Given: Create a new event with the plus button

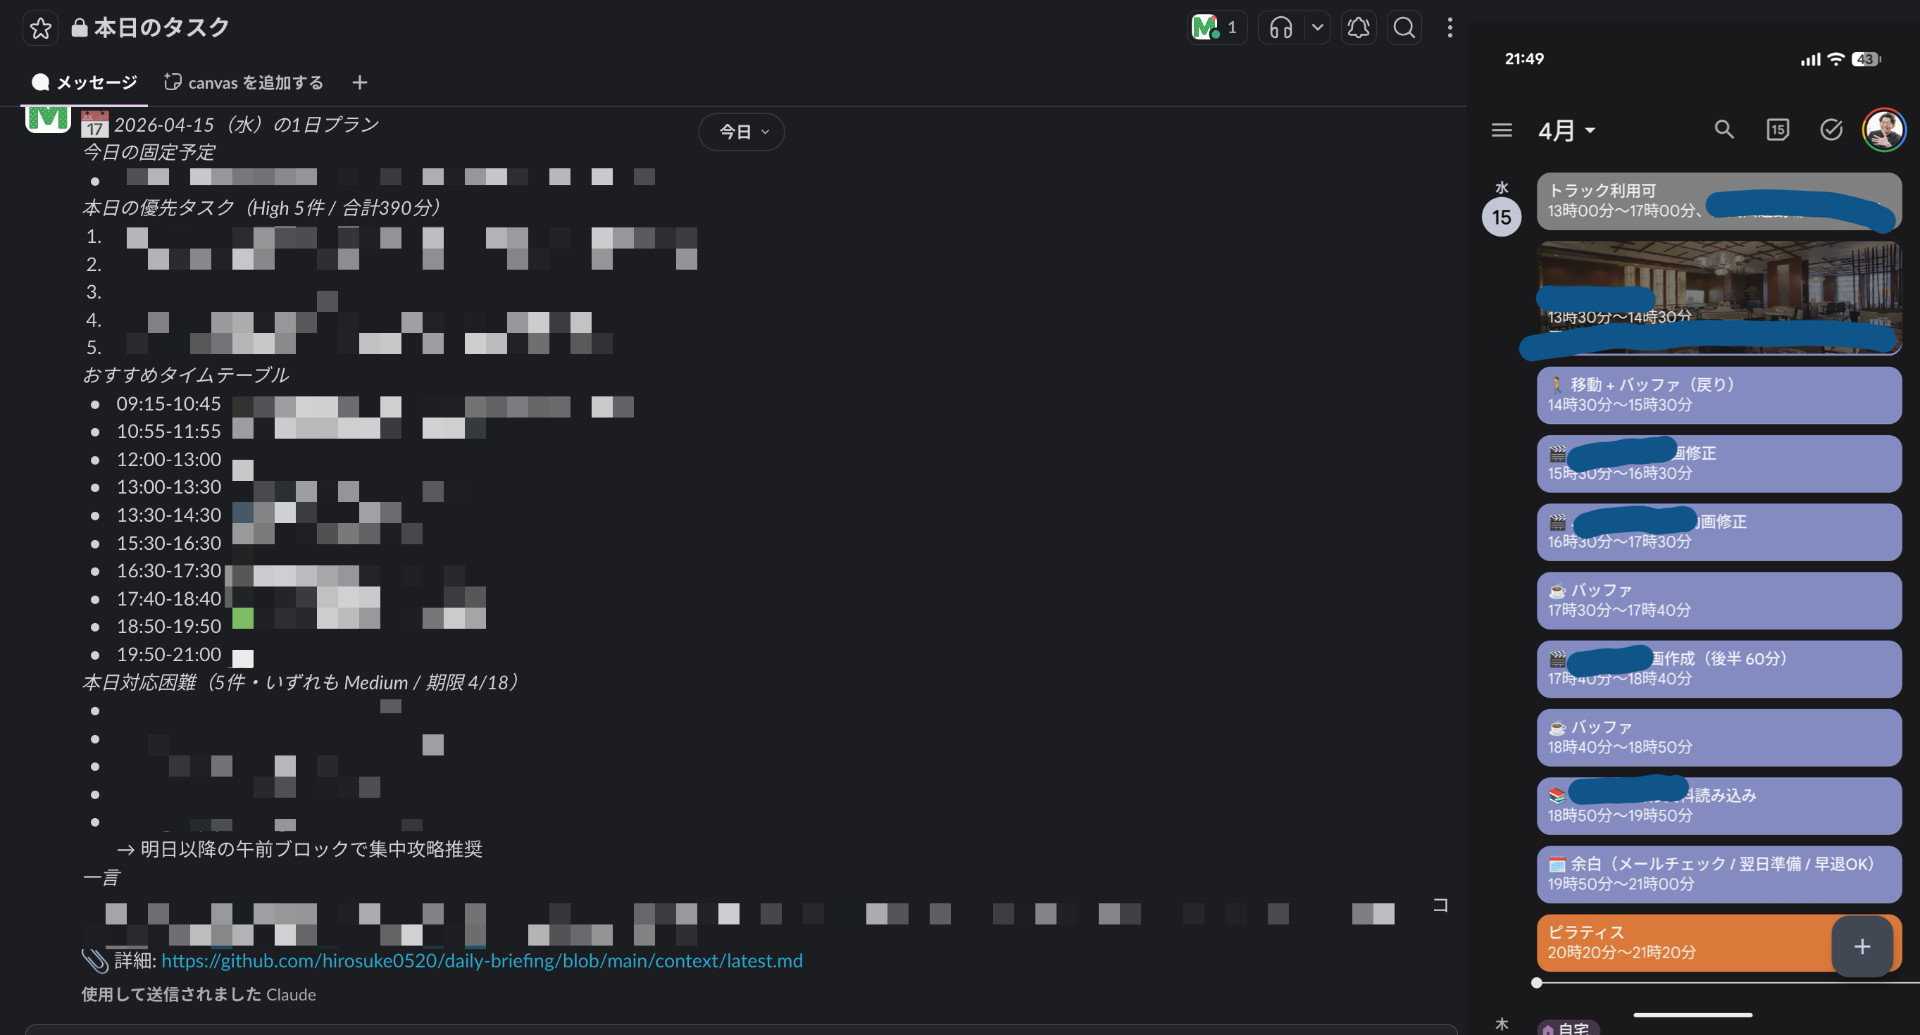Looking at the screenshot, I should pyautogui.click(x=1862, y=945).
